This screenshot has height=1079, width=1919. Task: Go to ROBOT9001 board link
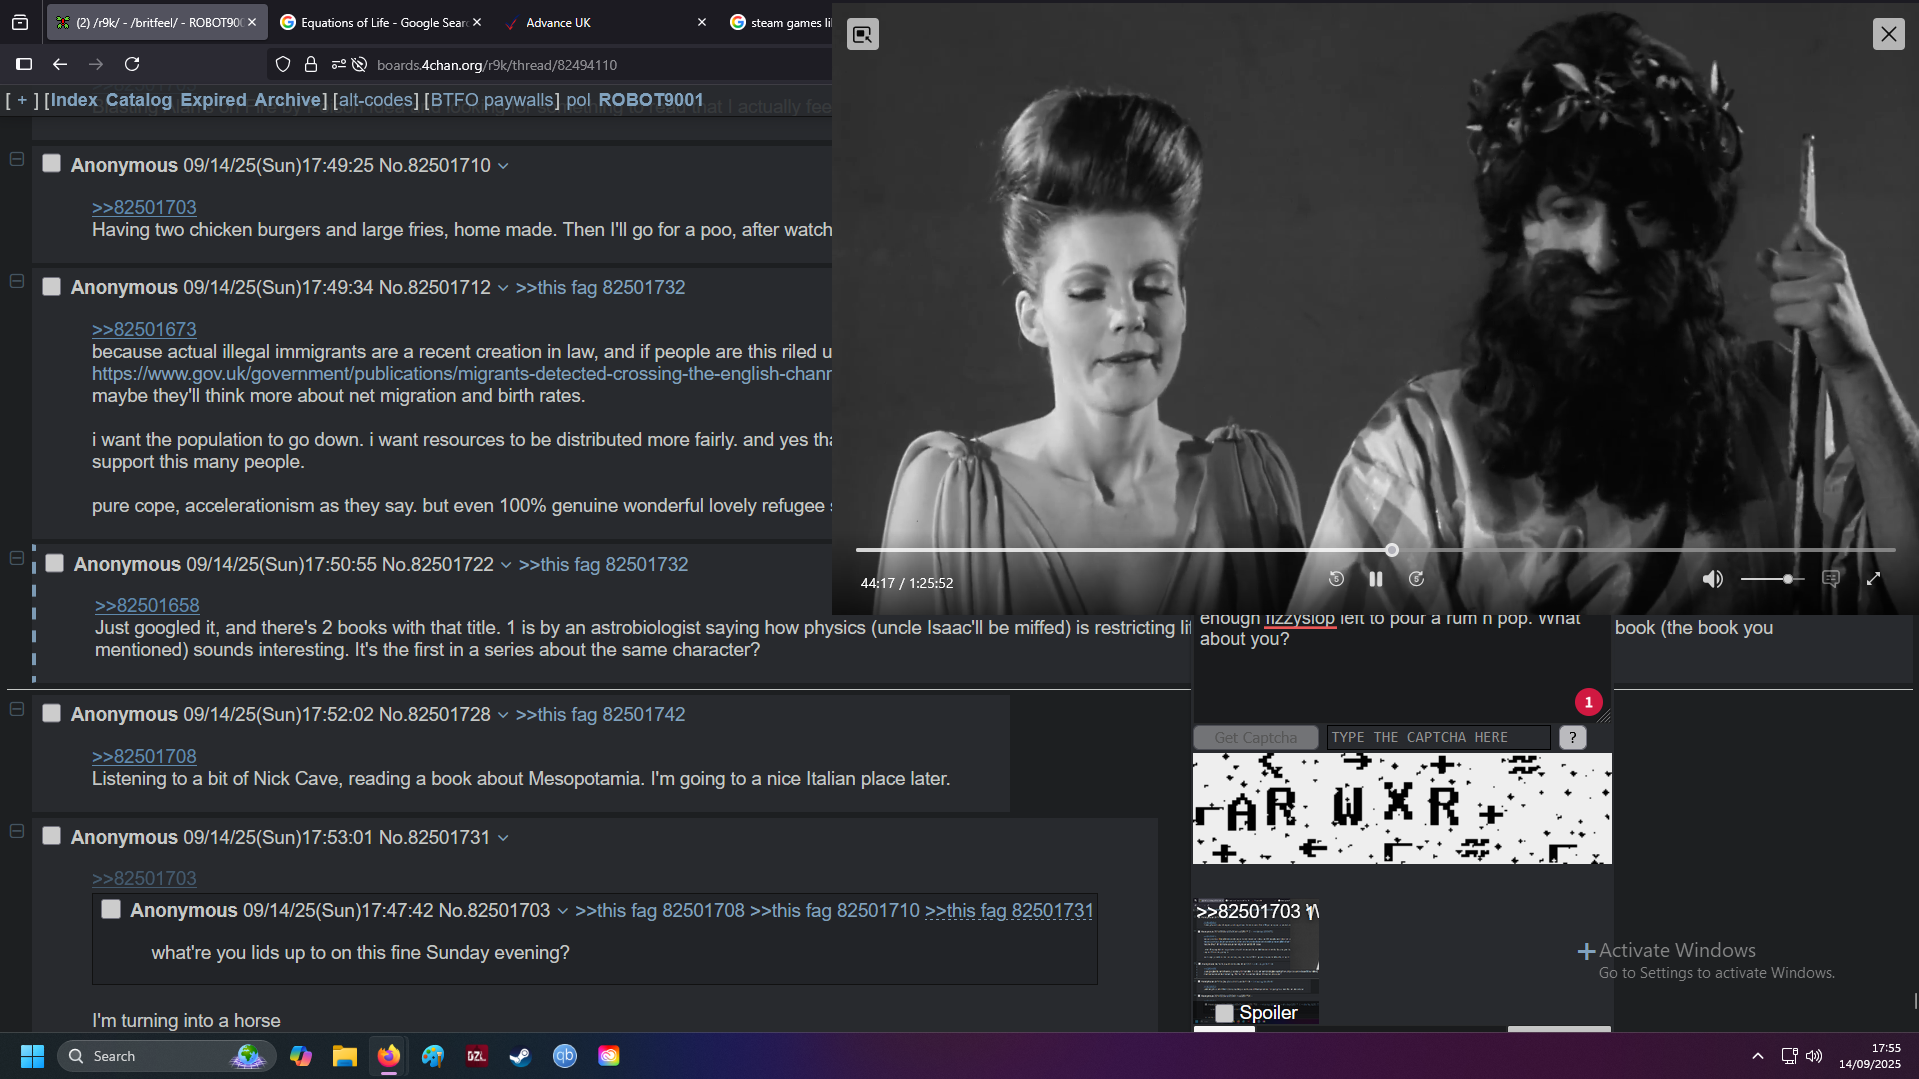(x=651, y=100)
